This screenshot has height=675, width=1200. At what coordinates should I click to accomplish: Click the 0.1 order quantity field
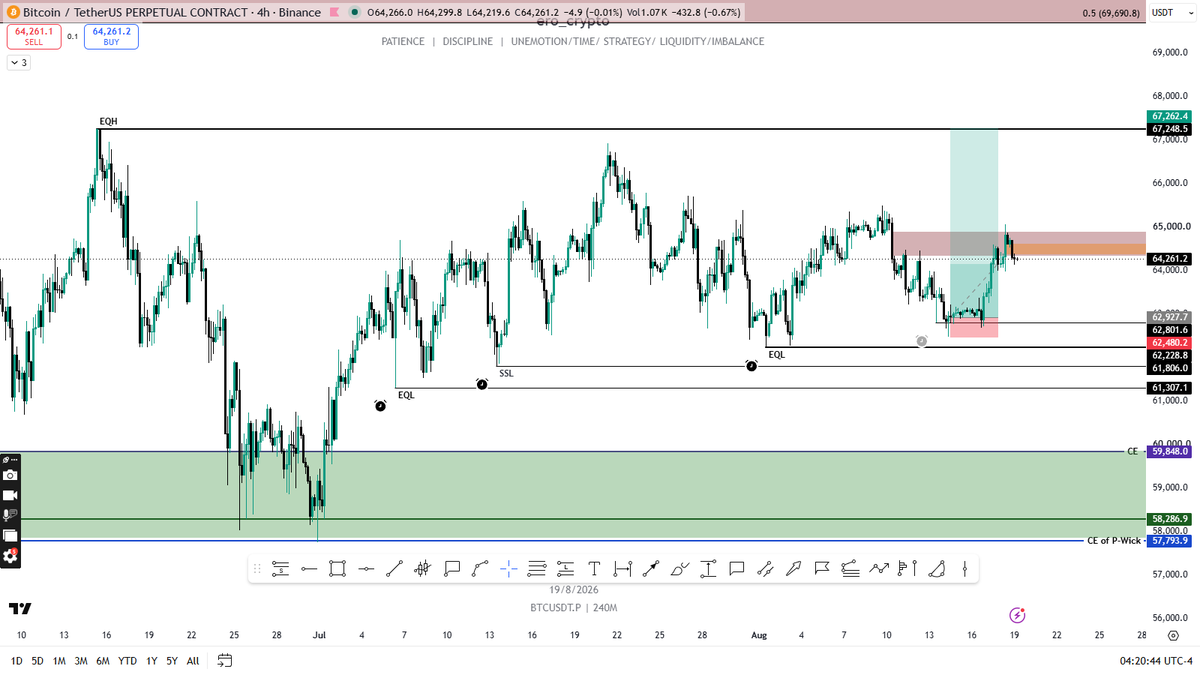[x=72, y=36]
